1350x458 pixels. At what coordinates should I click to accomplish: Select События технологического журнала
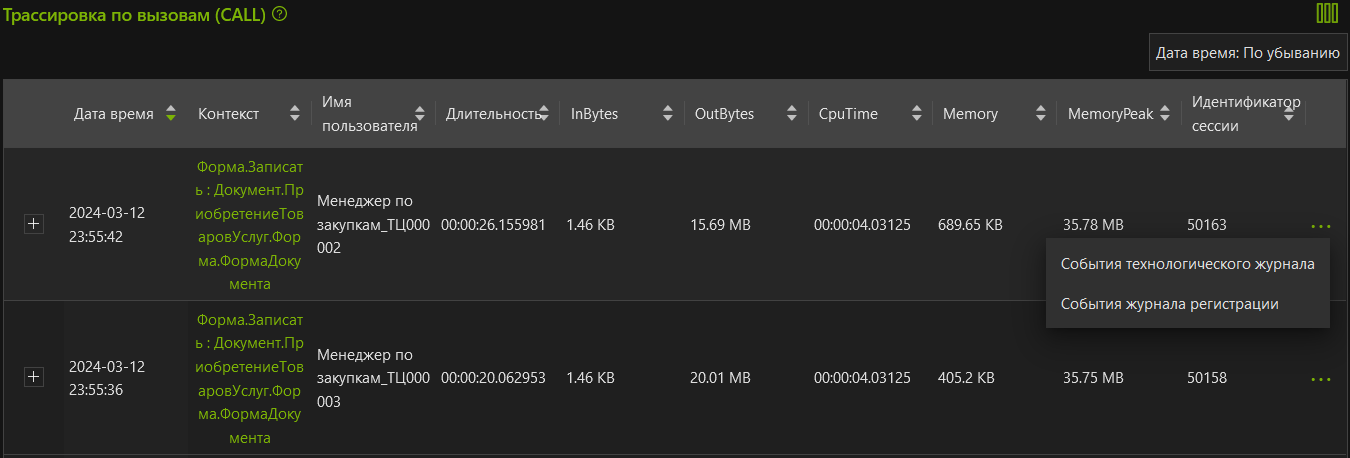coord(1187,264)
